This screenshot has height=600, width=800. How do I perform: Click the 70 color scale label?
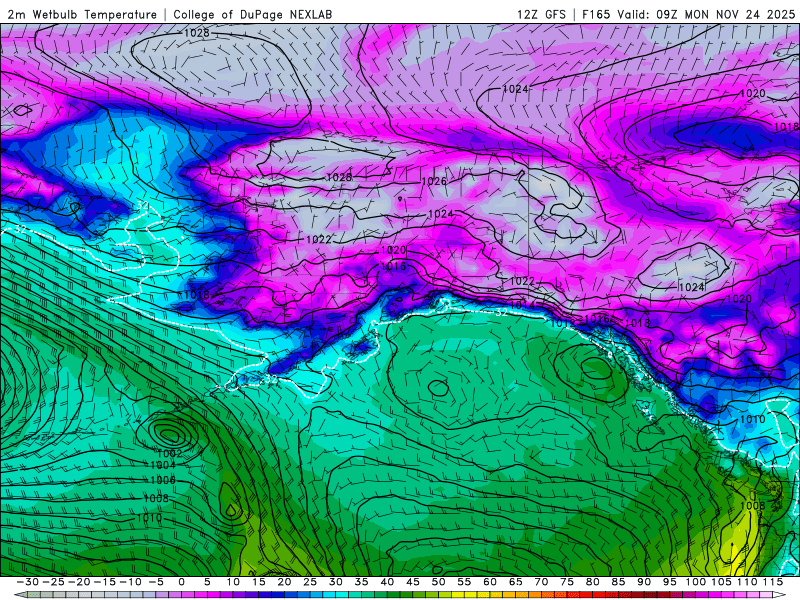tap(541, 582)
